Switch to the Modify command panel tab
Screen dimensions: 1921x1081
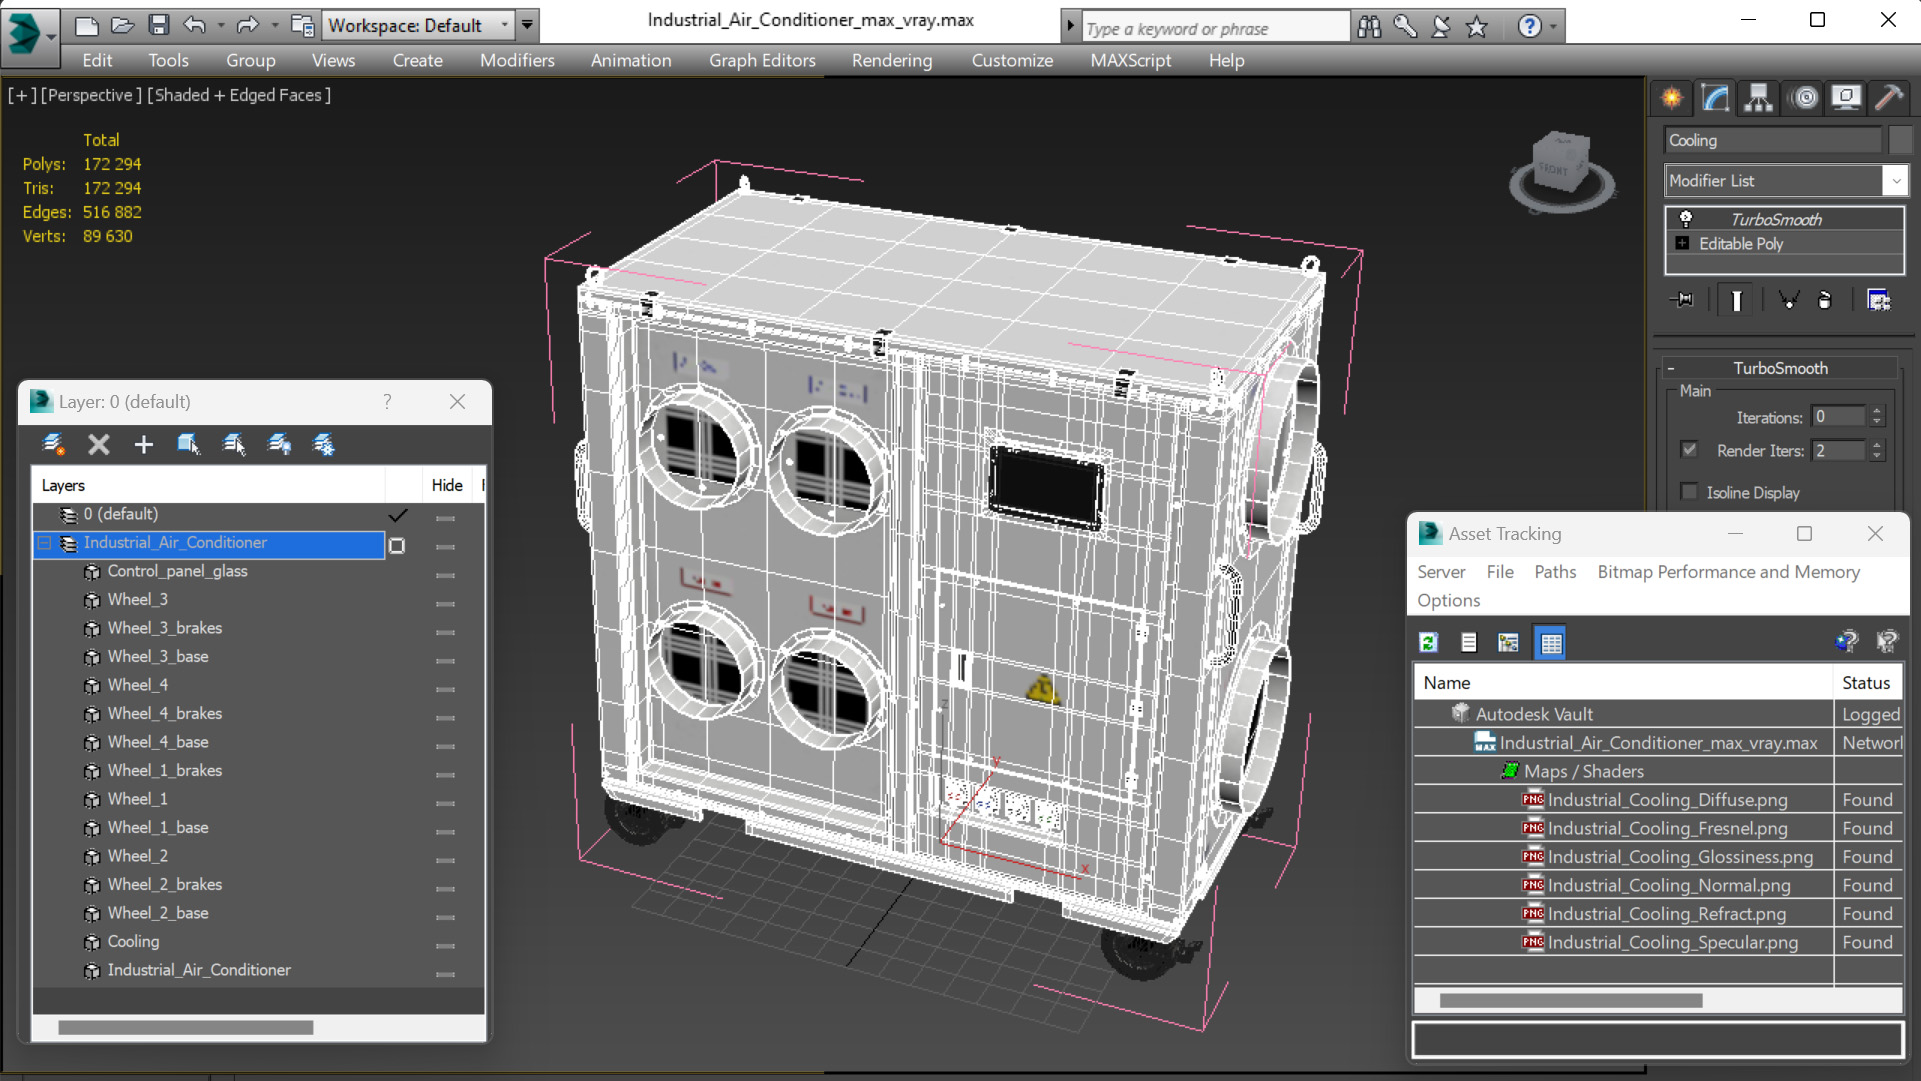click(x=1716, y=98)
